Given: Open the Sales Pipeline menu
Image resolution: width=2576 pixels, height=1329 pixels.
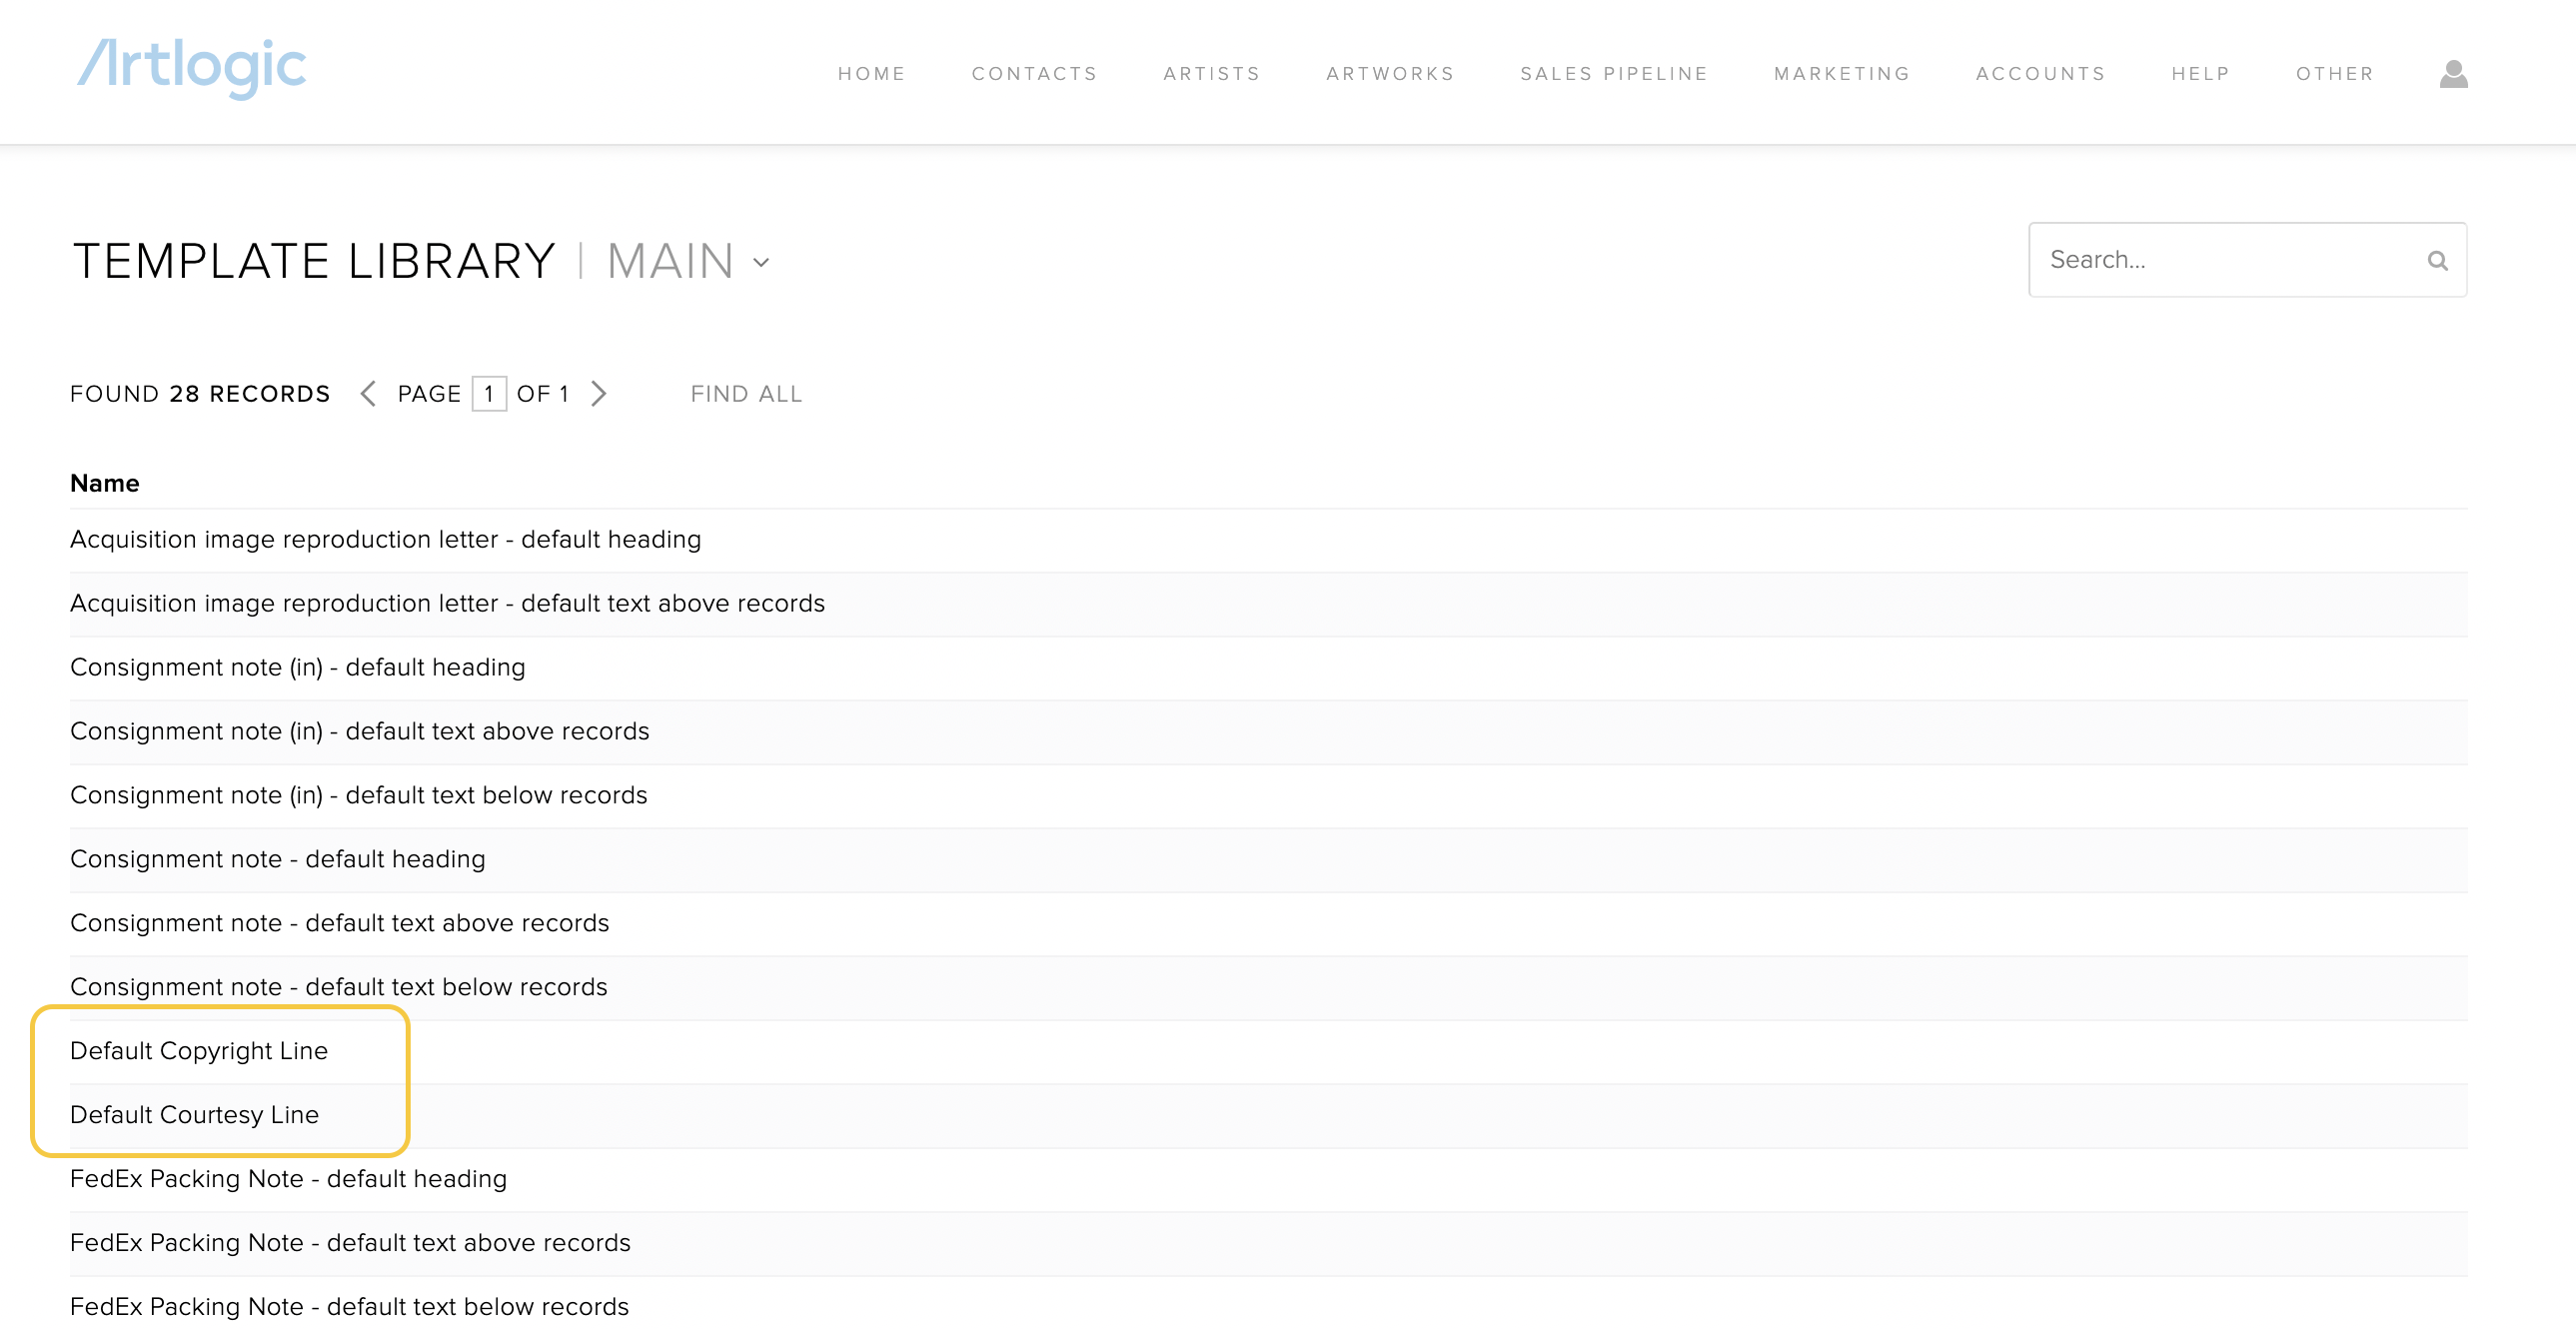Looking at the screenshot, I should [1614, 74].
